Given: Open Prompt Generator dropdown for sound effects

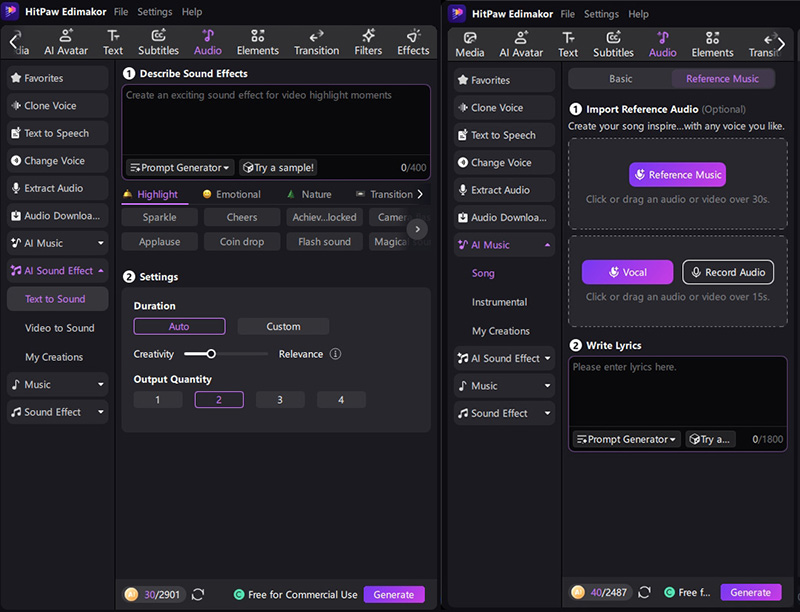Looking at the screenshot, I should [180, 168].
